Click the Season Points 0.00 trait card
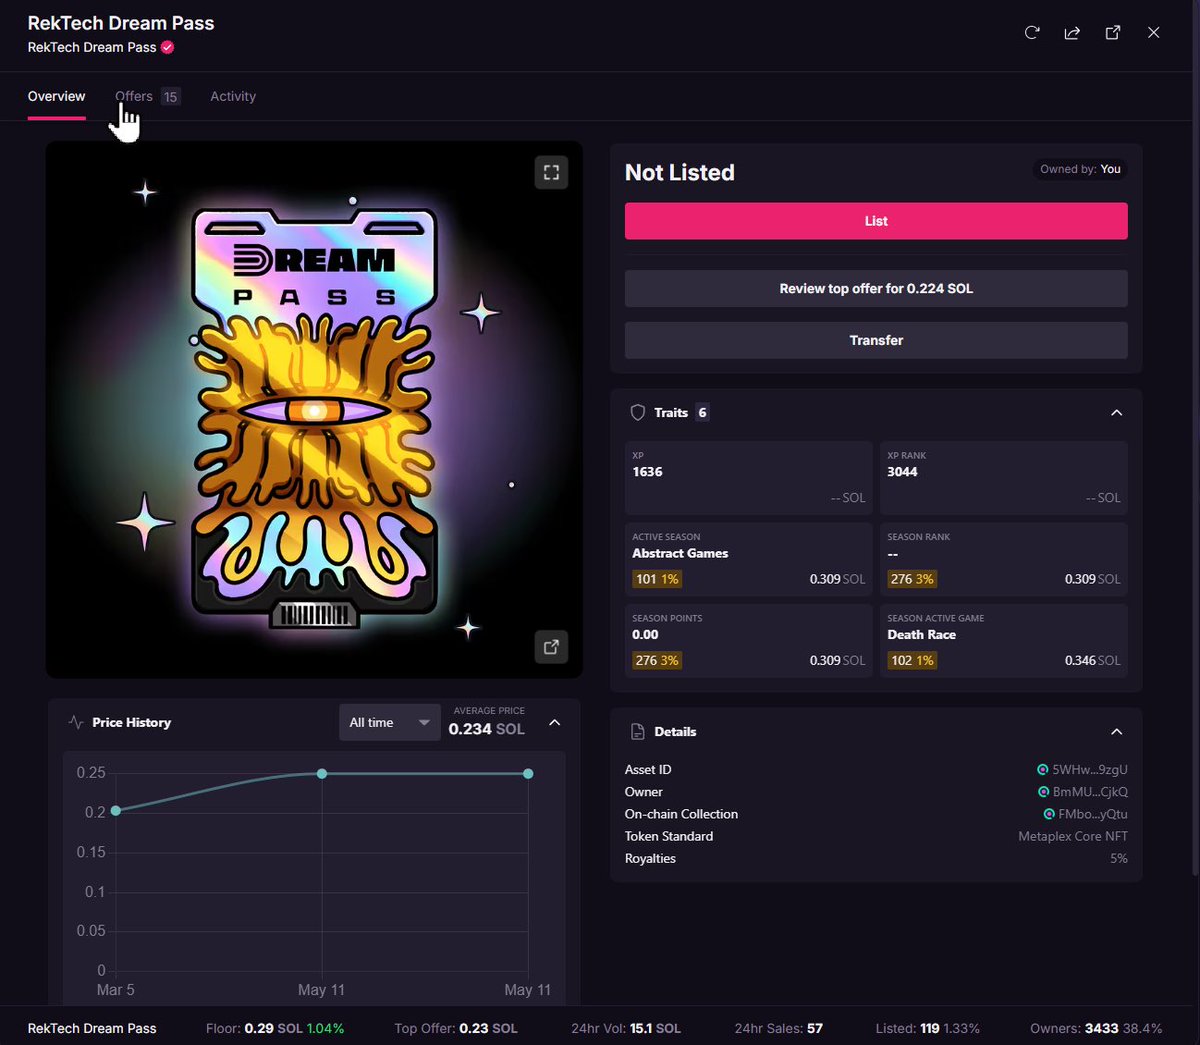 click(x=749, y=641)
